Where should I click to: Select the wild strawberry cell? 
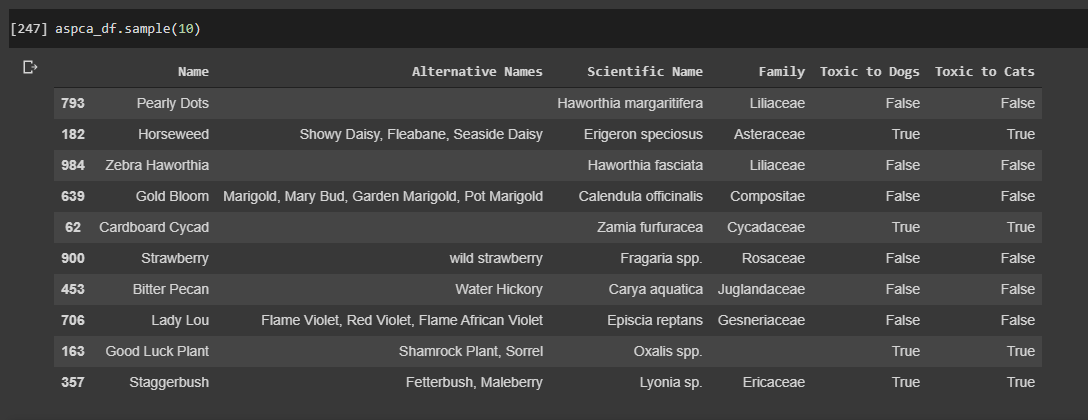(x=496, y=258)
